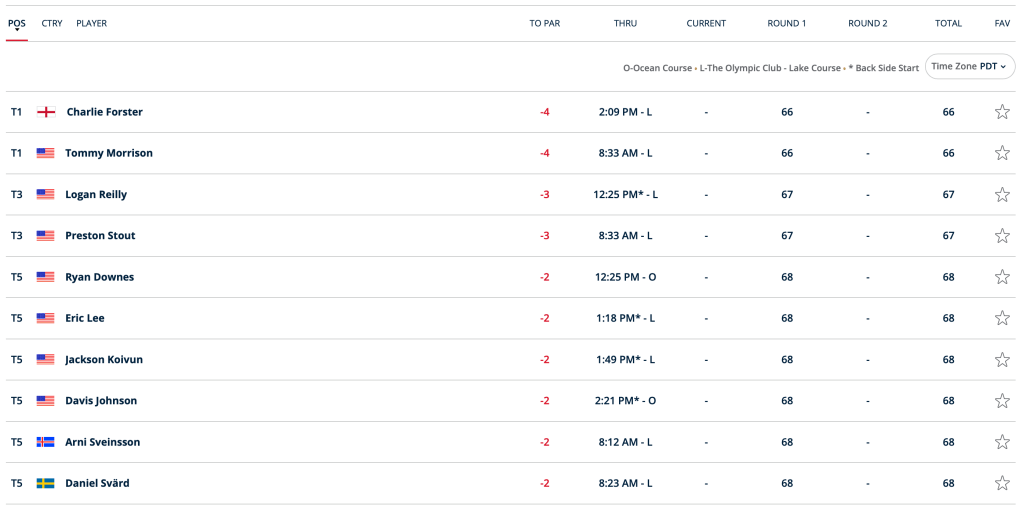Mark Ryan Downes as favorite
The height and width of the screenshot is (507, 1023).
click(1002, 277)
